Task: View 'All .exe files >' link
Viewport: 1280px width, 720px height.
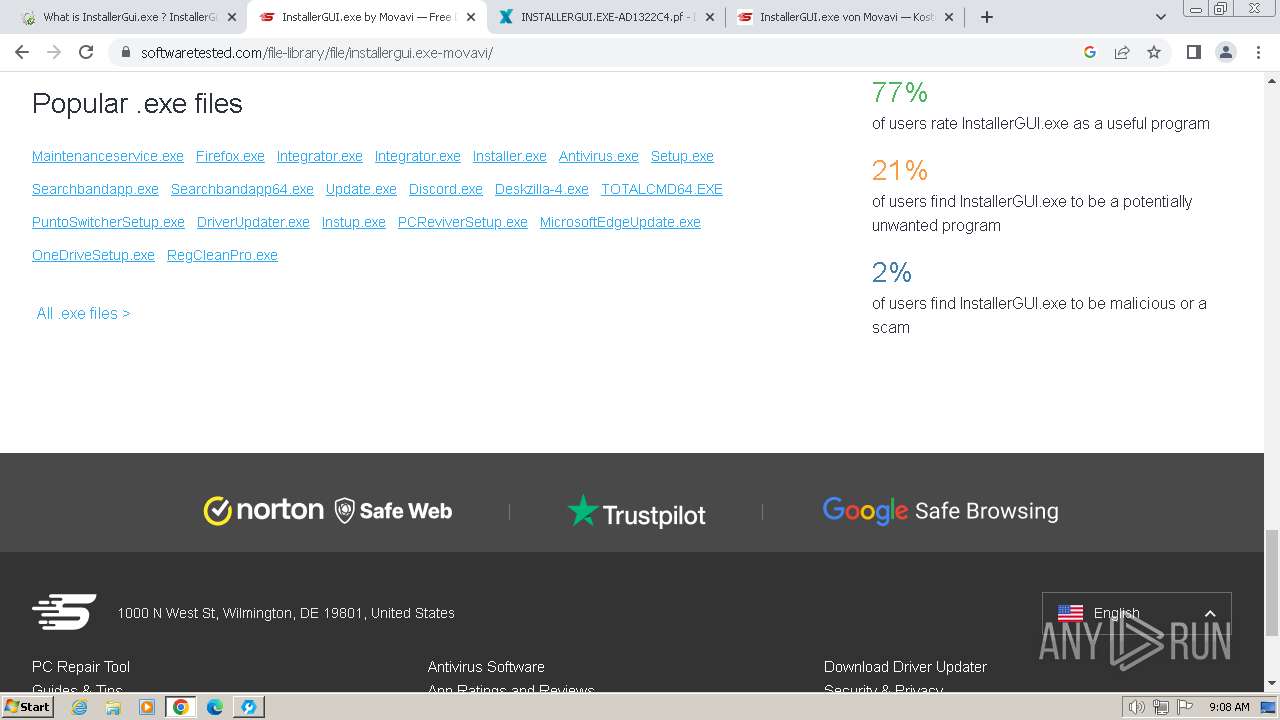Action: (x=83, y=313)
